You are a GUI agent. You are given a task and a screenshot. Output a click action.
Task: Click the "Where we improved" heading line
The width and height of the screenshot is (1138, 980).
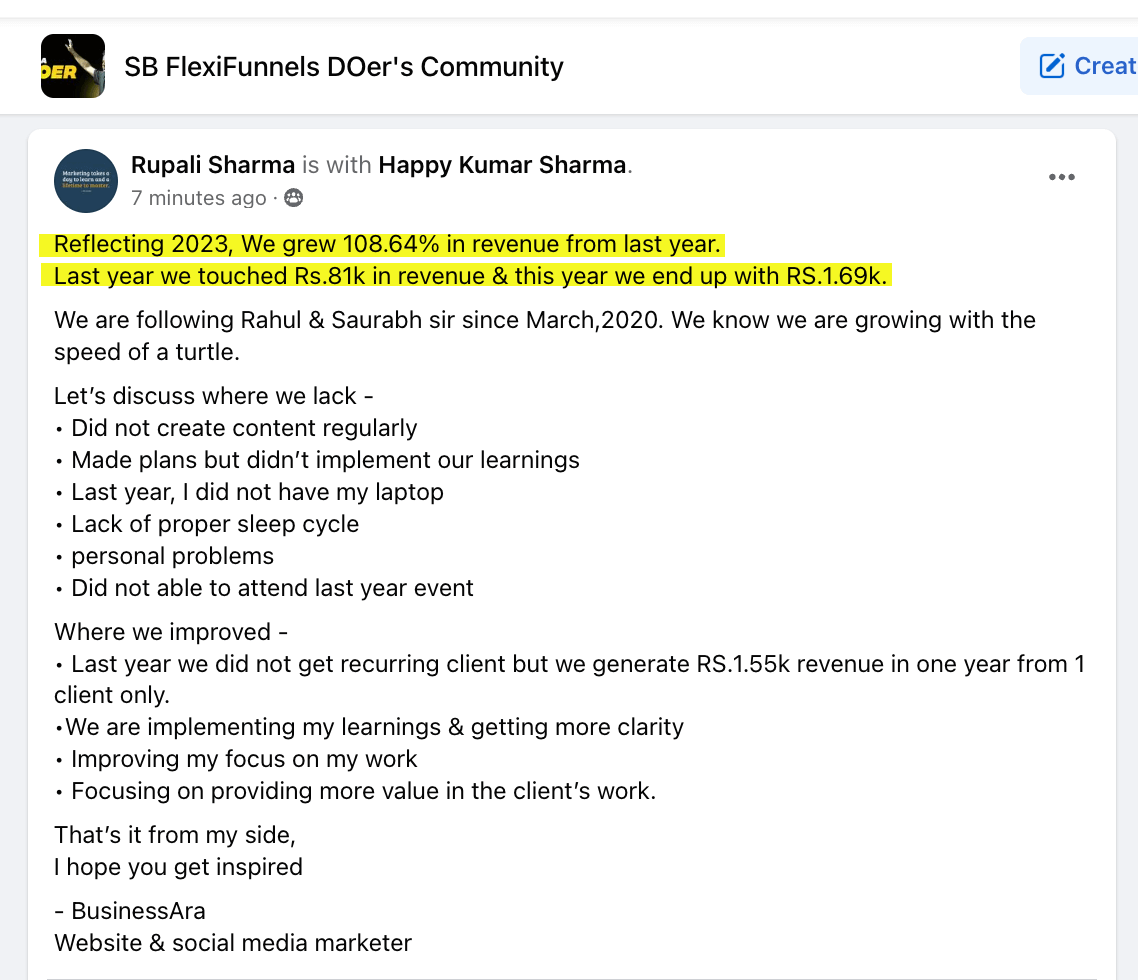pyautogui.click(x=171, y=632)
